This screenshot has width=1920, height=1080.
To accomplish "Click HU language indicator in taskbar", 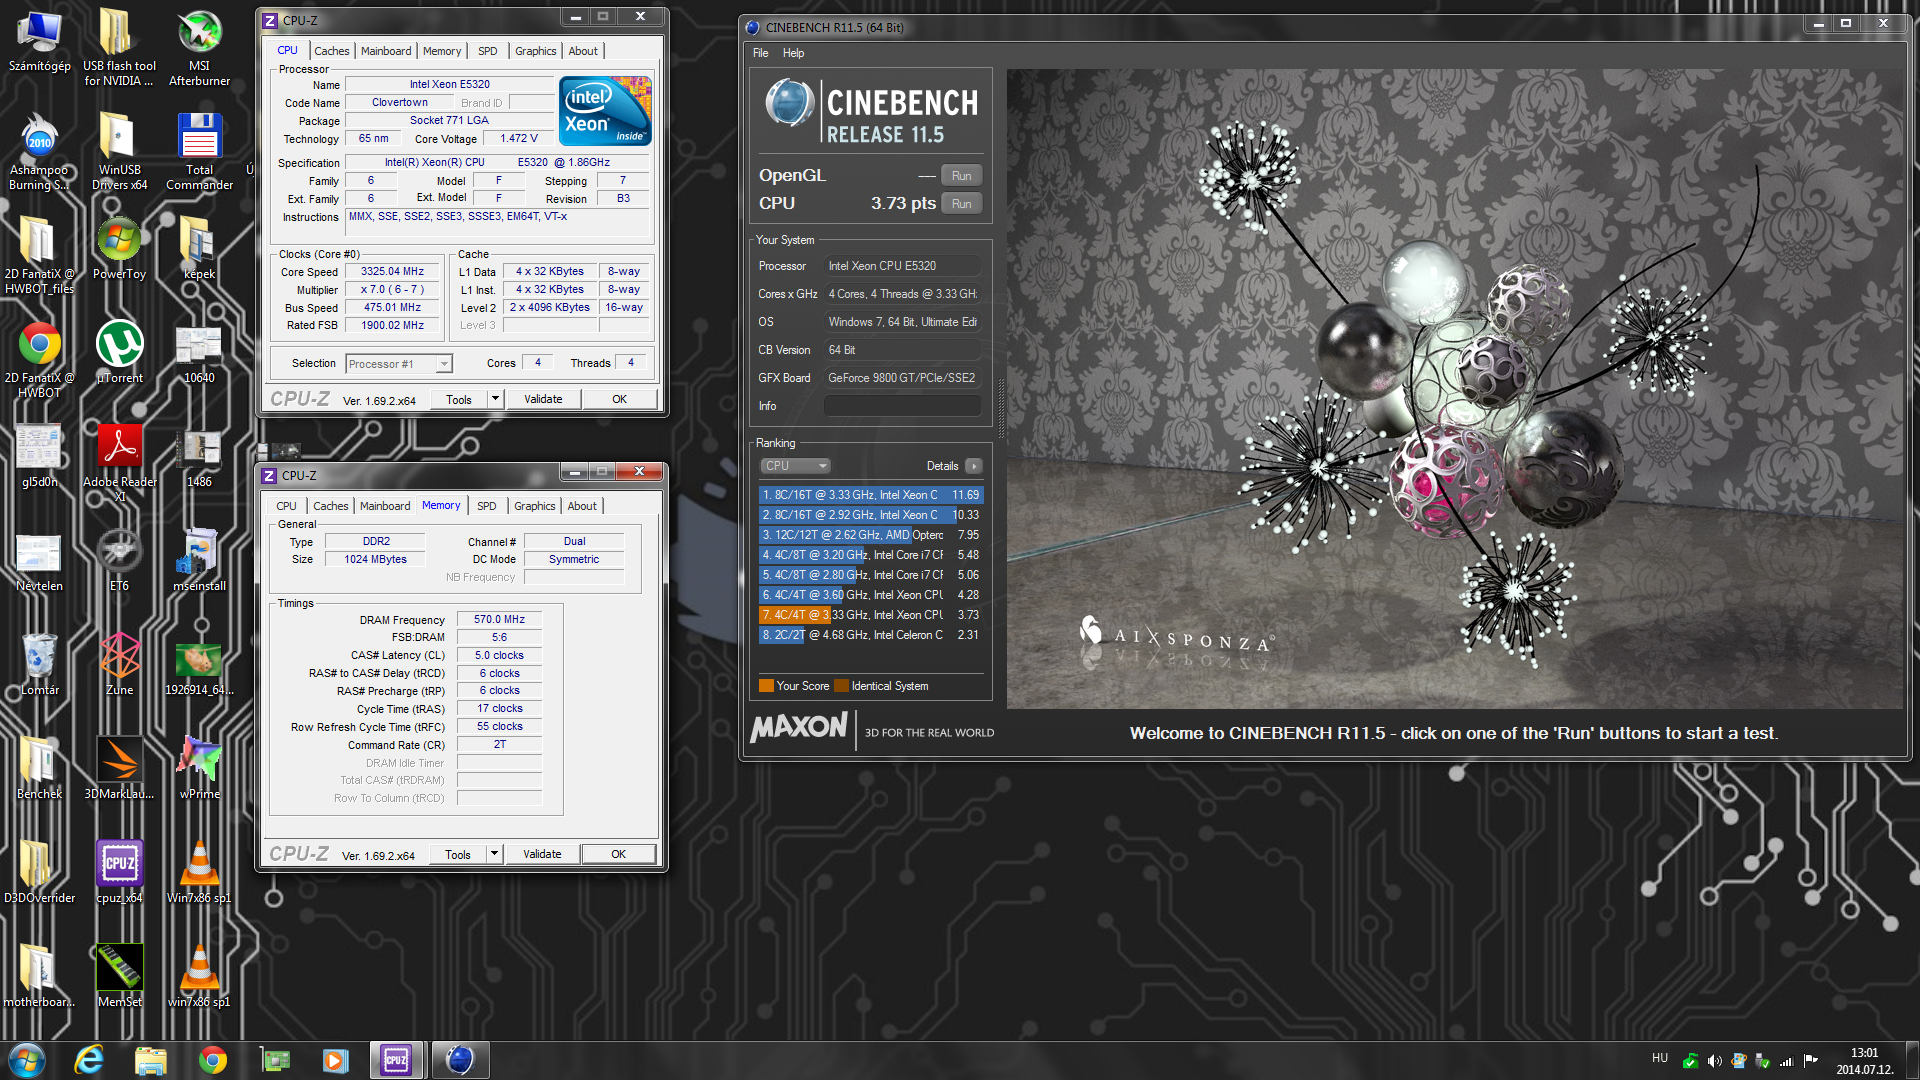I will [1660, 1058].
